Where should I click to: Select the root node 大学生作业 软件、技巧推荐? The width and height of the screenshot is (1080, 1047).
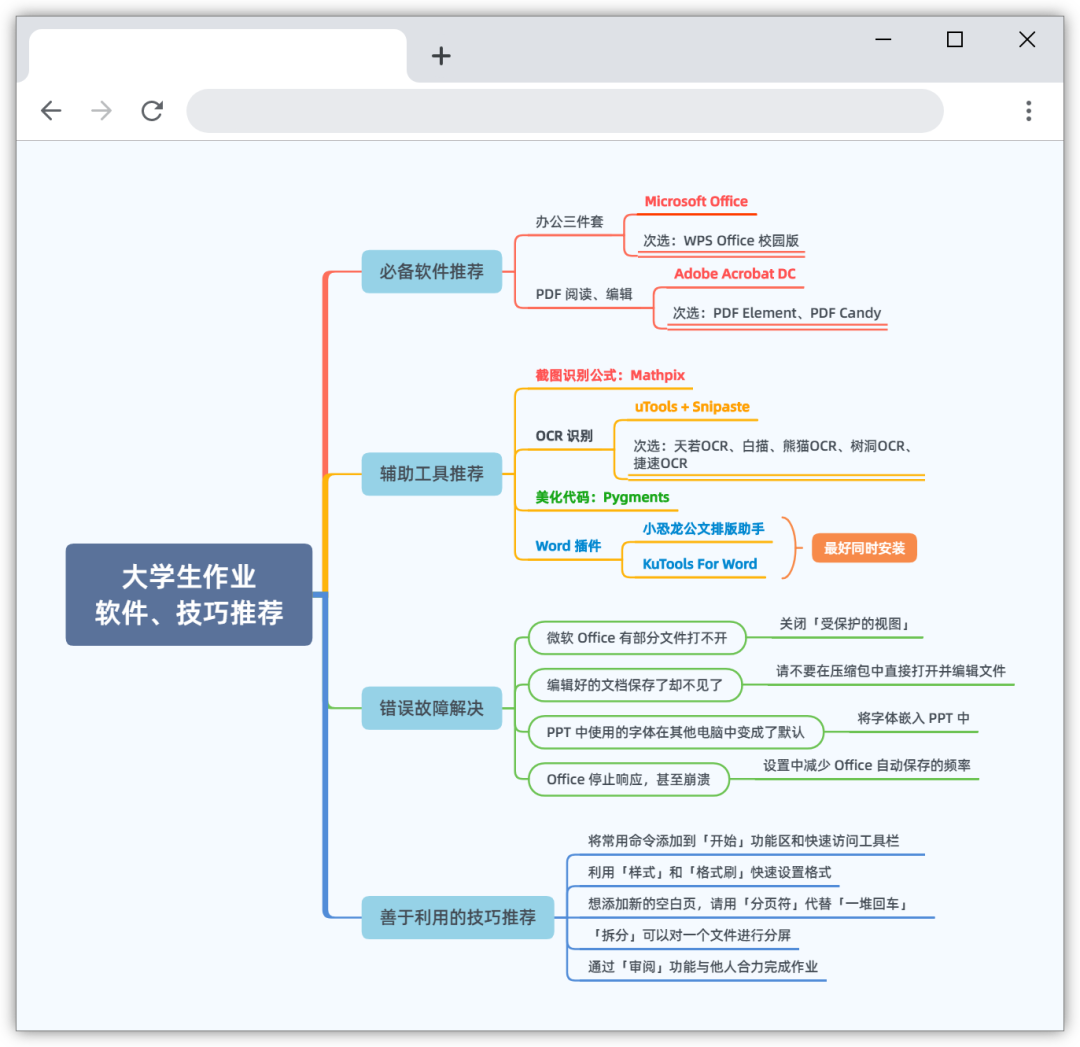click(189, 594)
